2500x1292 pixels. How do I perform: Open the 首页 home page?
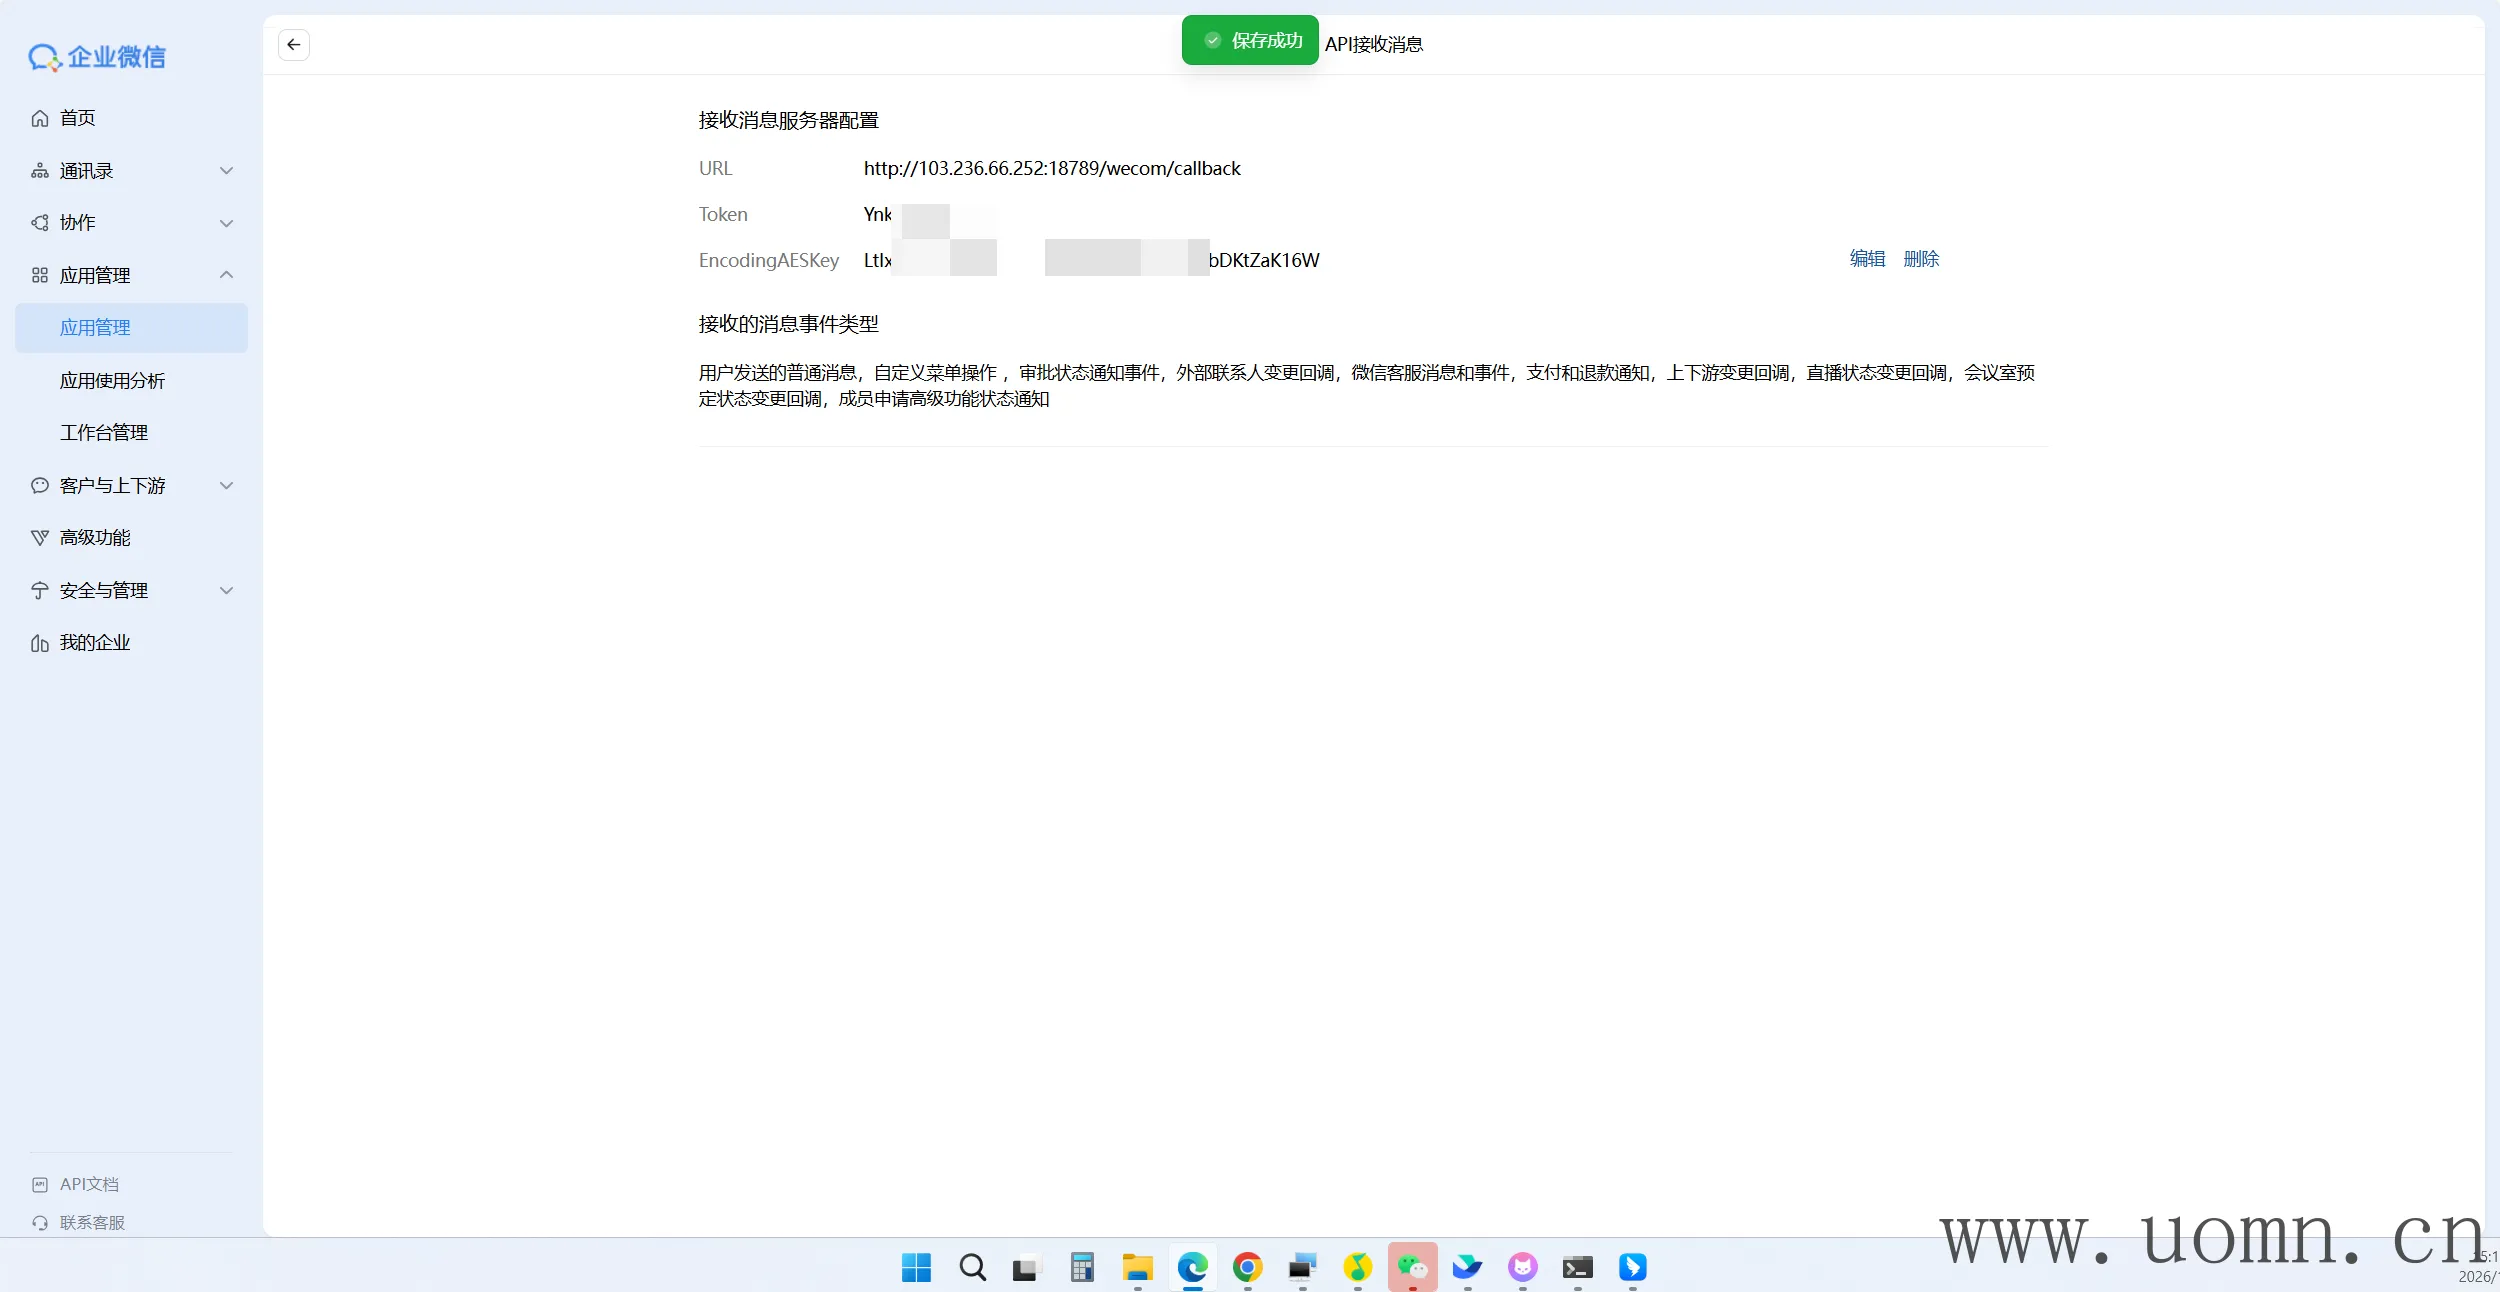coord(77,118)
